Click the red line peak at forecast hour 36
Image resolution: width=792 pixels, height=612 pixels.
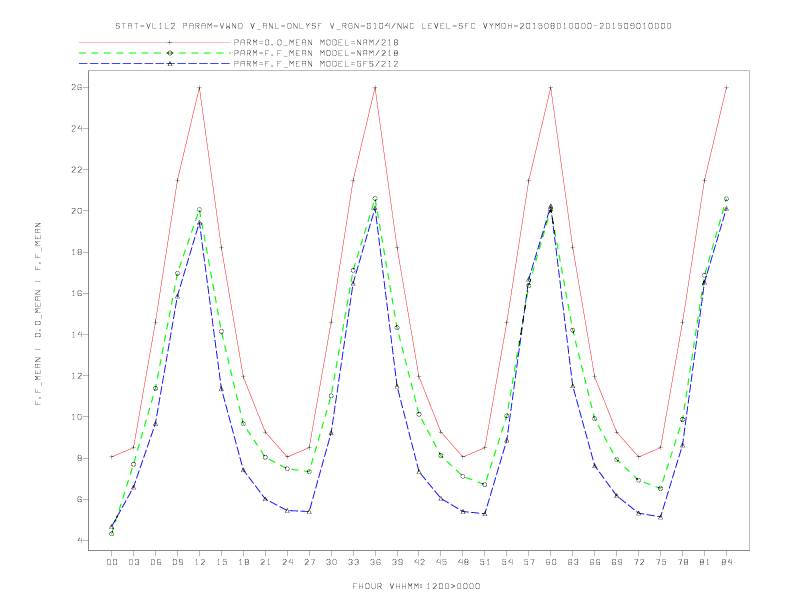375,88
